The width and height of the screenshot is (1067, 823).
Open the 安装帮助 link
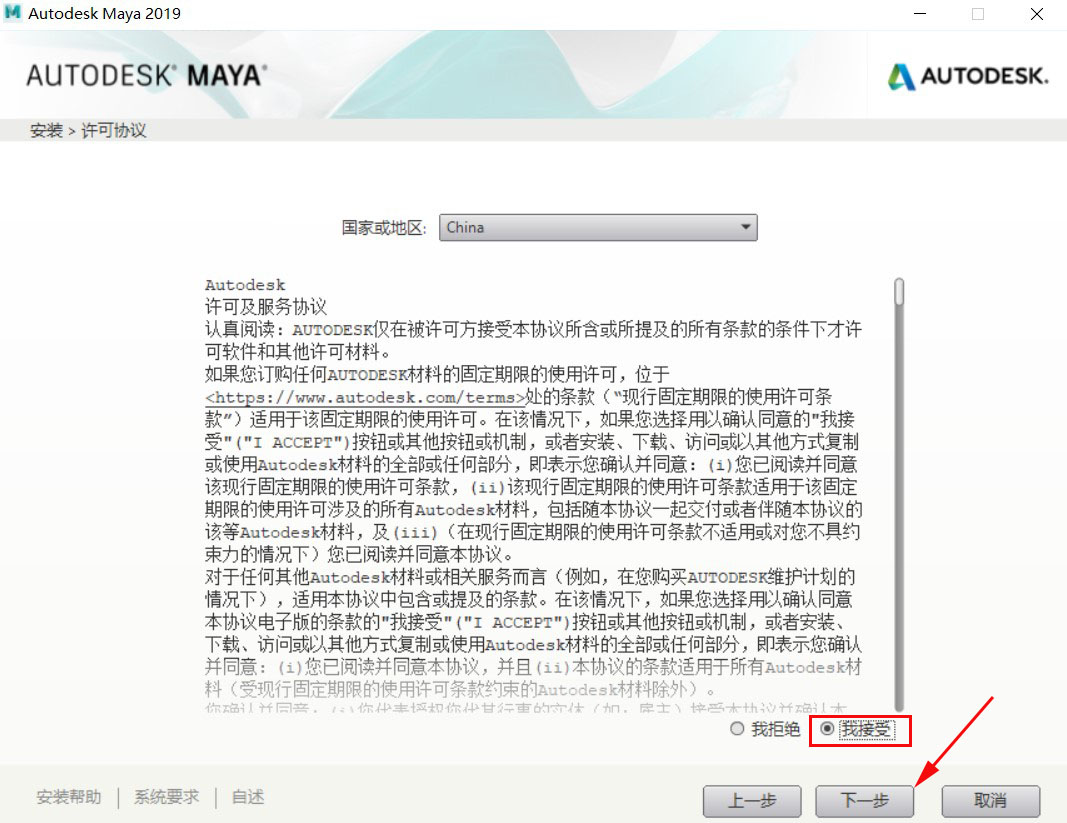click(69, 797)
